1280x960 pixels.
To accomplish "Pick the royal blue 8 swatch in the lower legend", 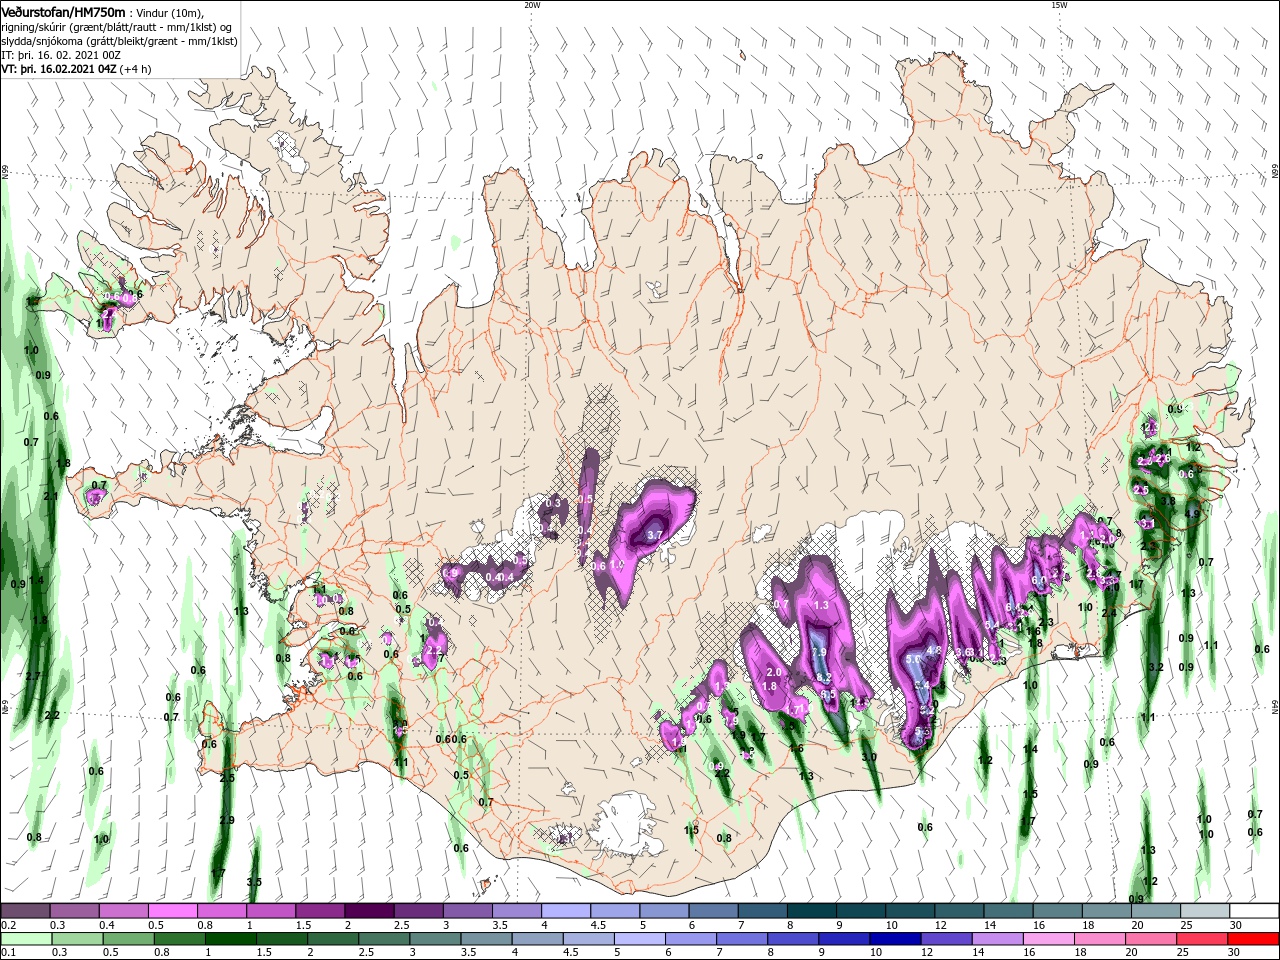I will [x=793, y=939].
